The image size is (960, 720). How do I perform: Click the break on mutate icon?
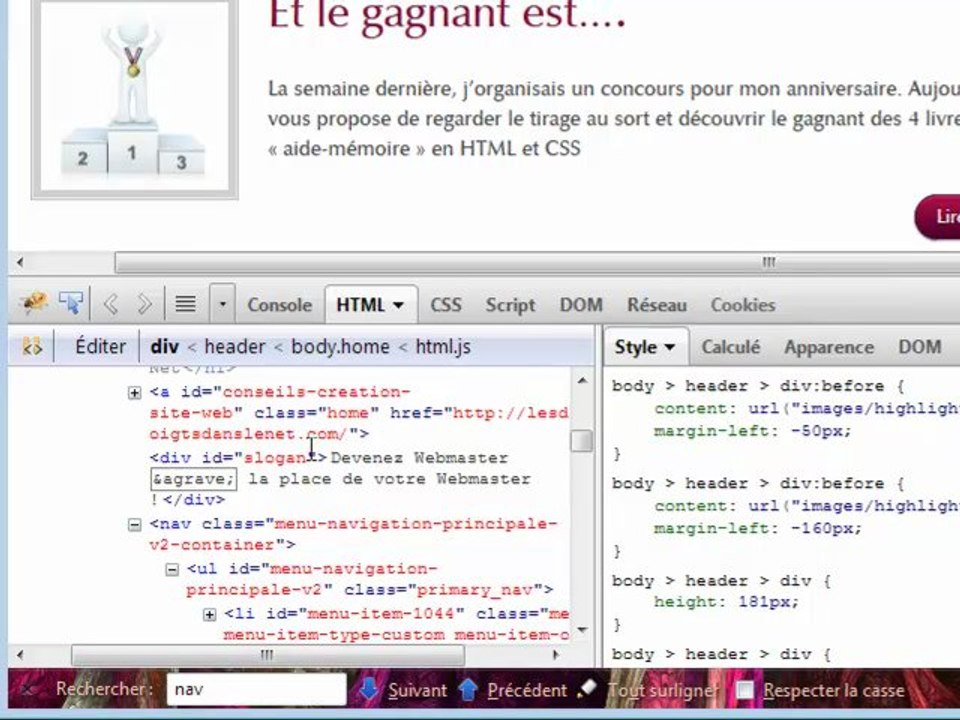pos(32,347)
